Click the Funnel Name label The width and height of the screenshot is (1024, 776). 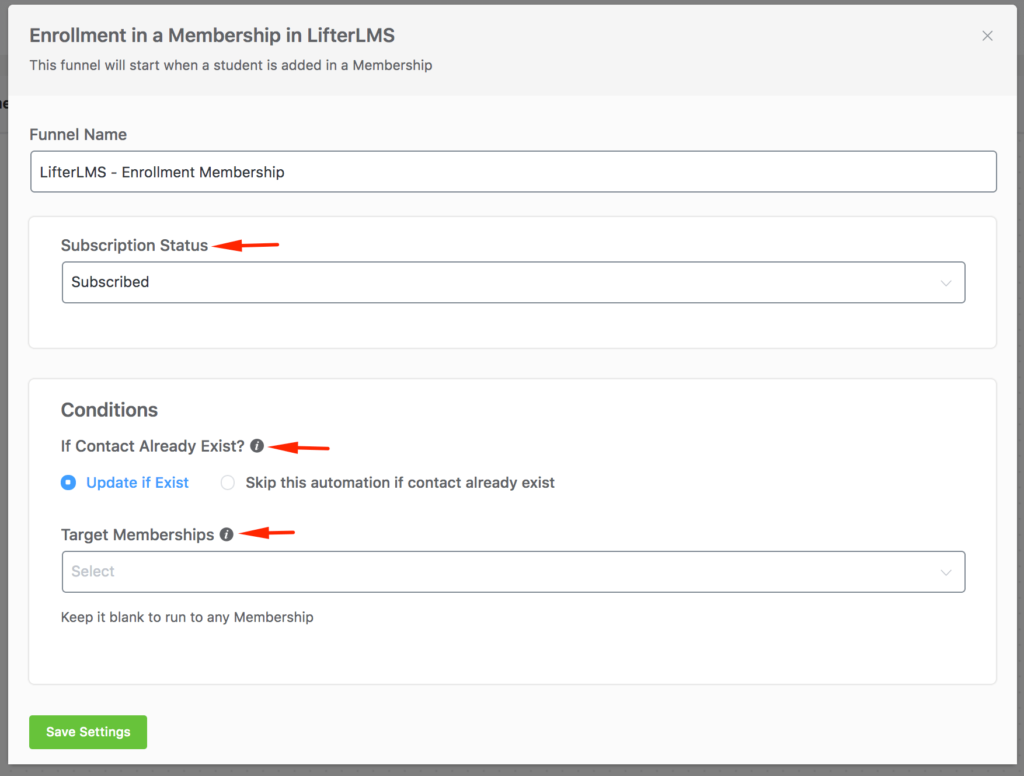tap(78, 135)
